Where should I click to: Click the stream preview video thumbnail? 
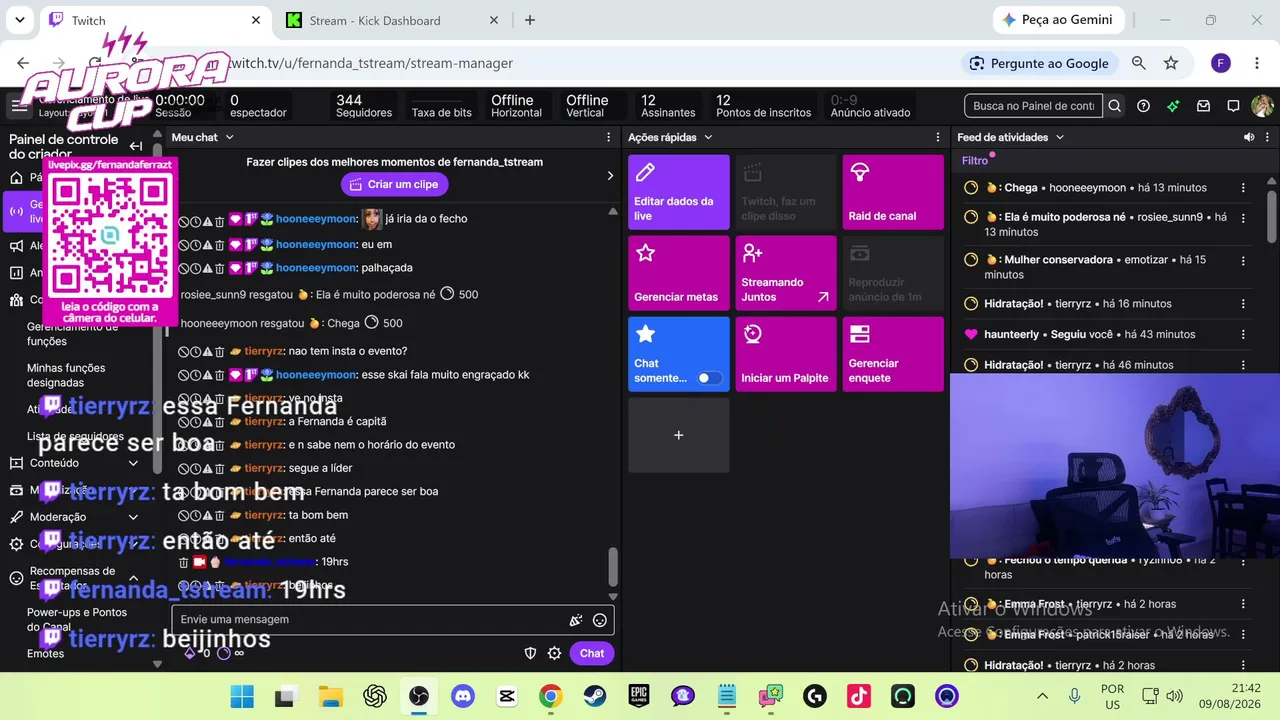[1114, 466]
